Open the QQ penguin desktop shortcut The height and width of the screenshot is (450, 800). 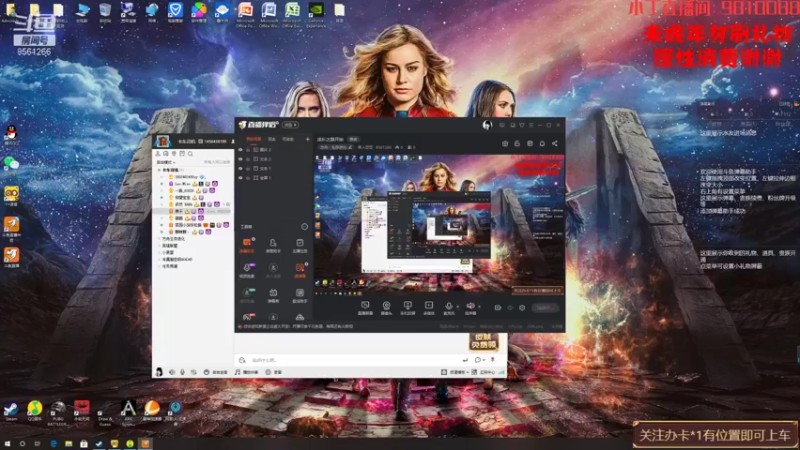coord(11,136)
